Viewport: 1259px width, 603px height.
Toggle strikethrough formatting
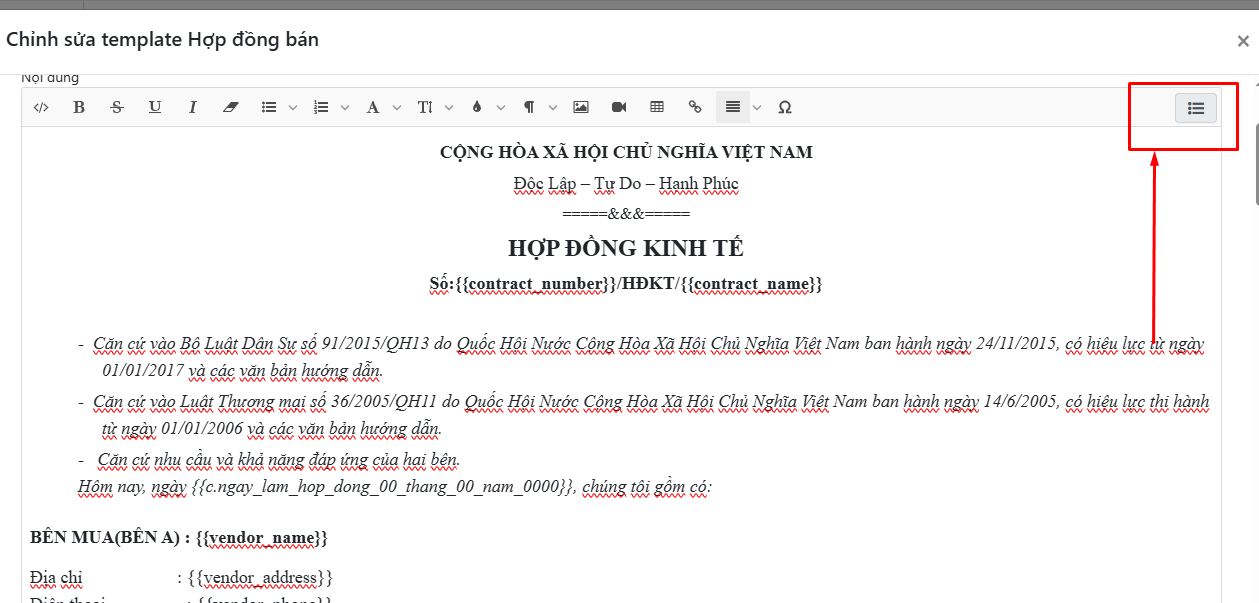coord(117,107)
